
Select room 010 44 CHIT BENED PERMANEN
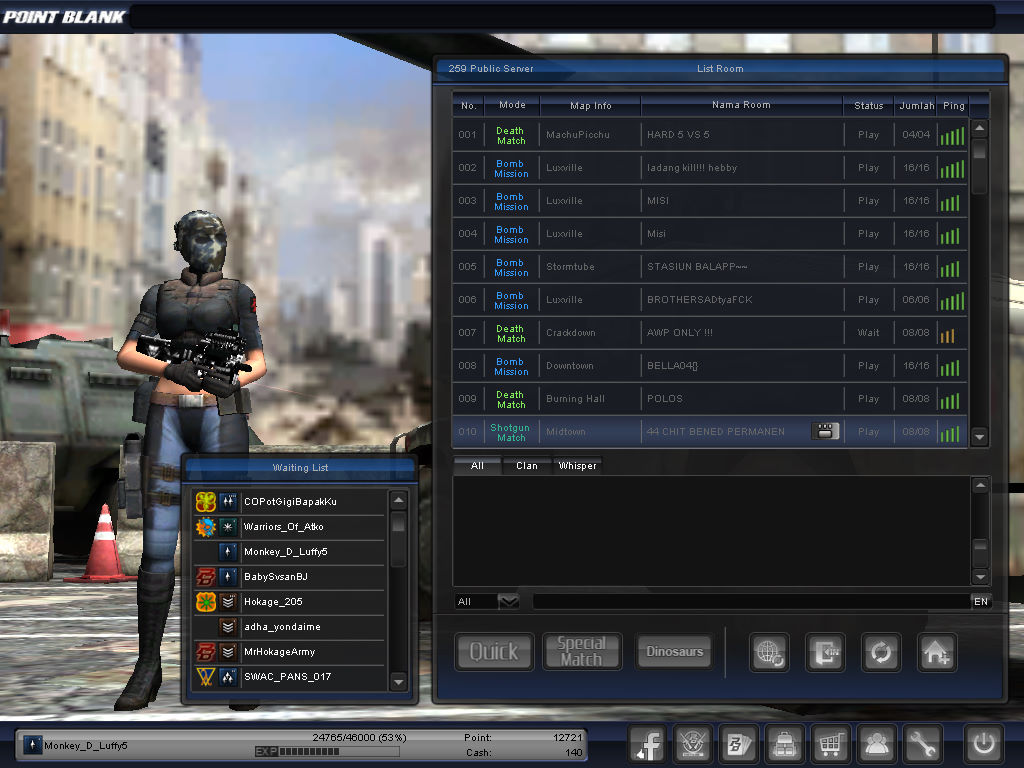click(710, 432)
